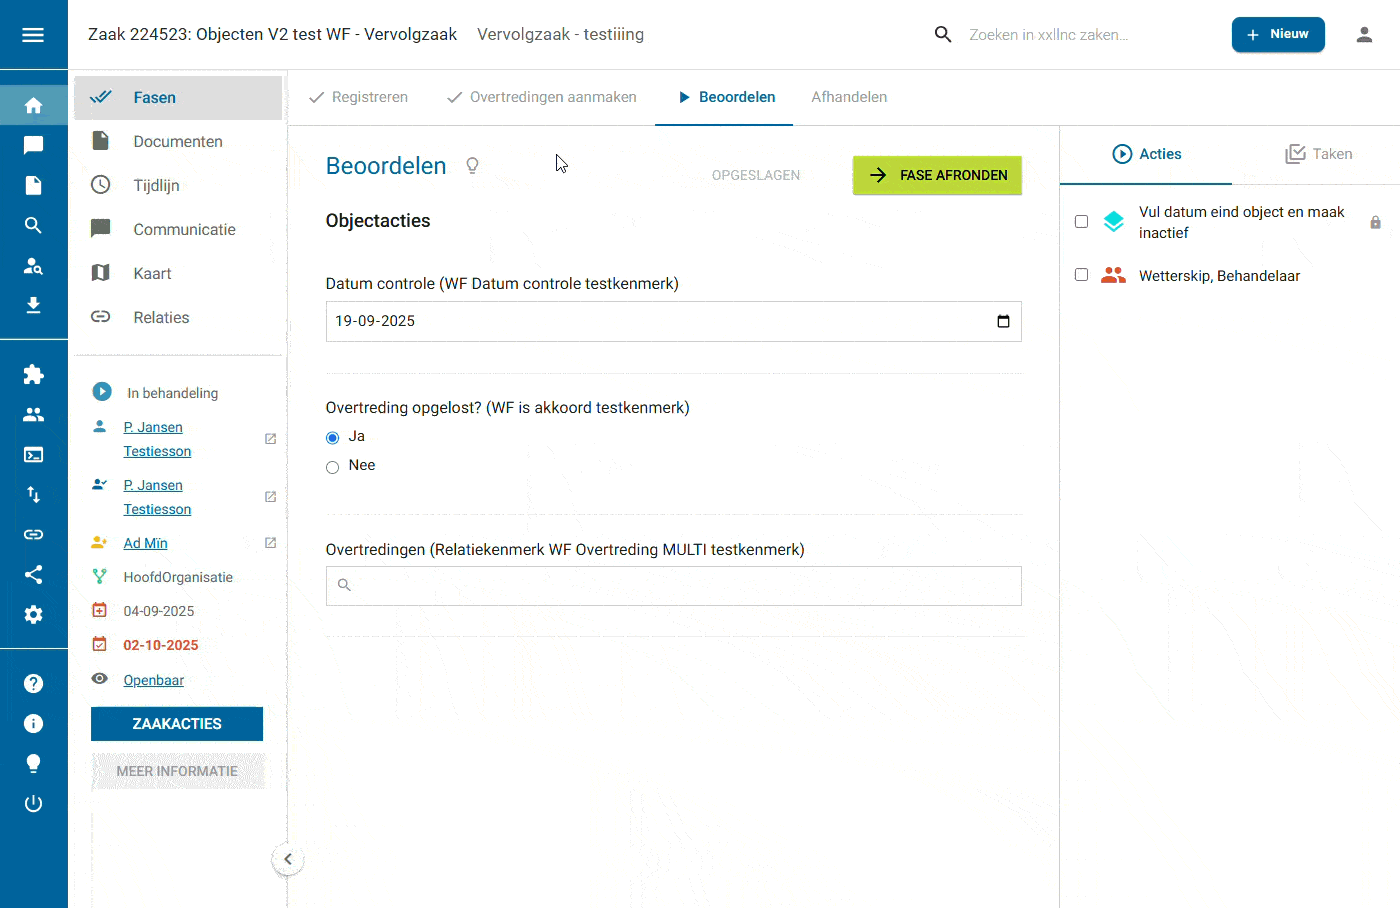The image size is (1400, 908).
Task: Click the lightbulb icon next to Beoordelen
Action: [472, 165]
